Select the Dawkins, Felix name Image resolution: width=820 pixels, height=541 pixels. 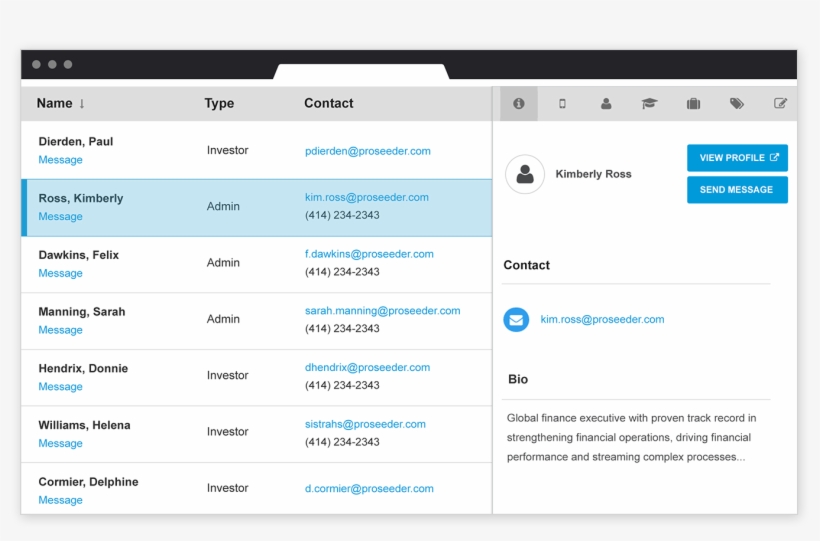(78, 255)
